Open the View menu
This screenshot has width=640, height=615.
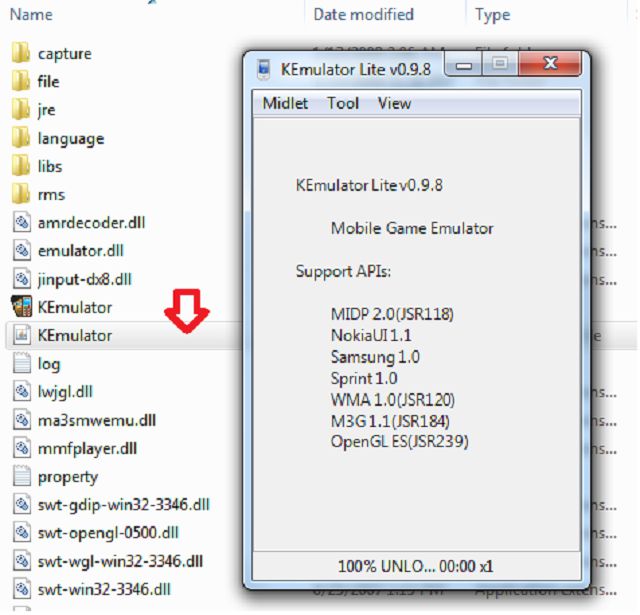click(394, 103)
